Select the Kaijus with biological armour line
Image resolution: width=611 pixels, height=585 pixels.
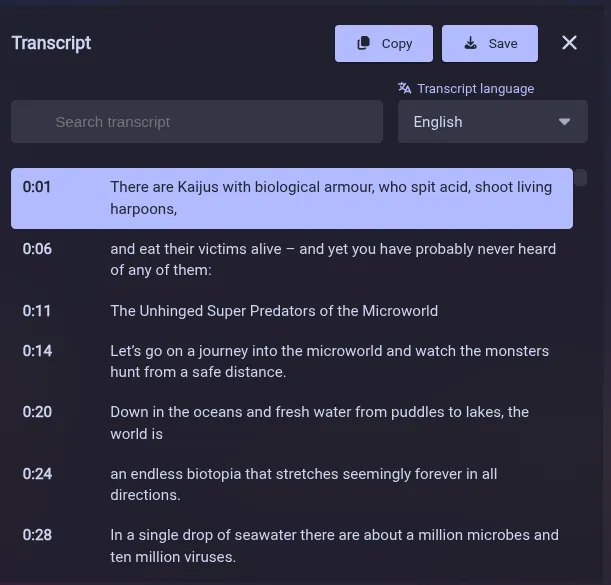click(x=292, y=198)
